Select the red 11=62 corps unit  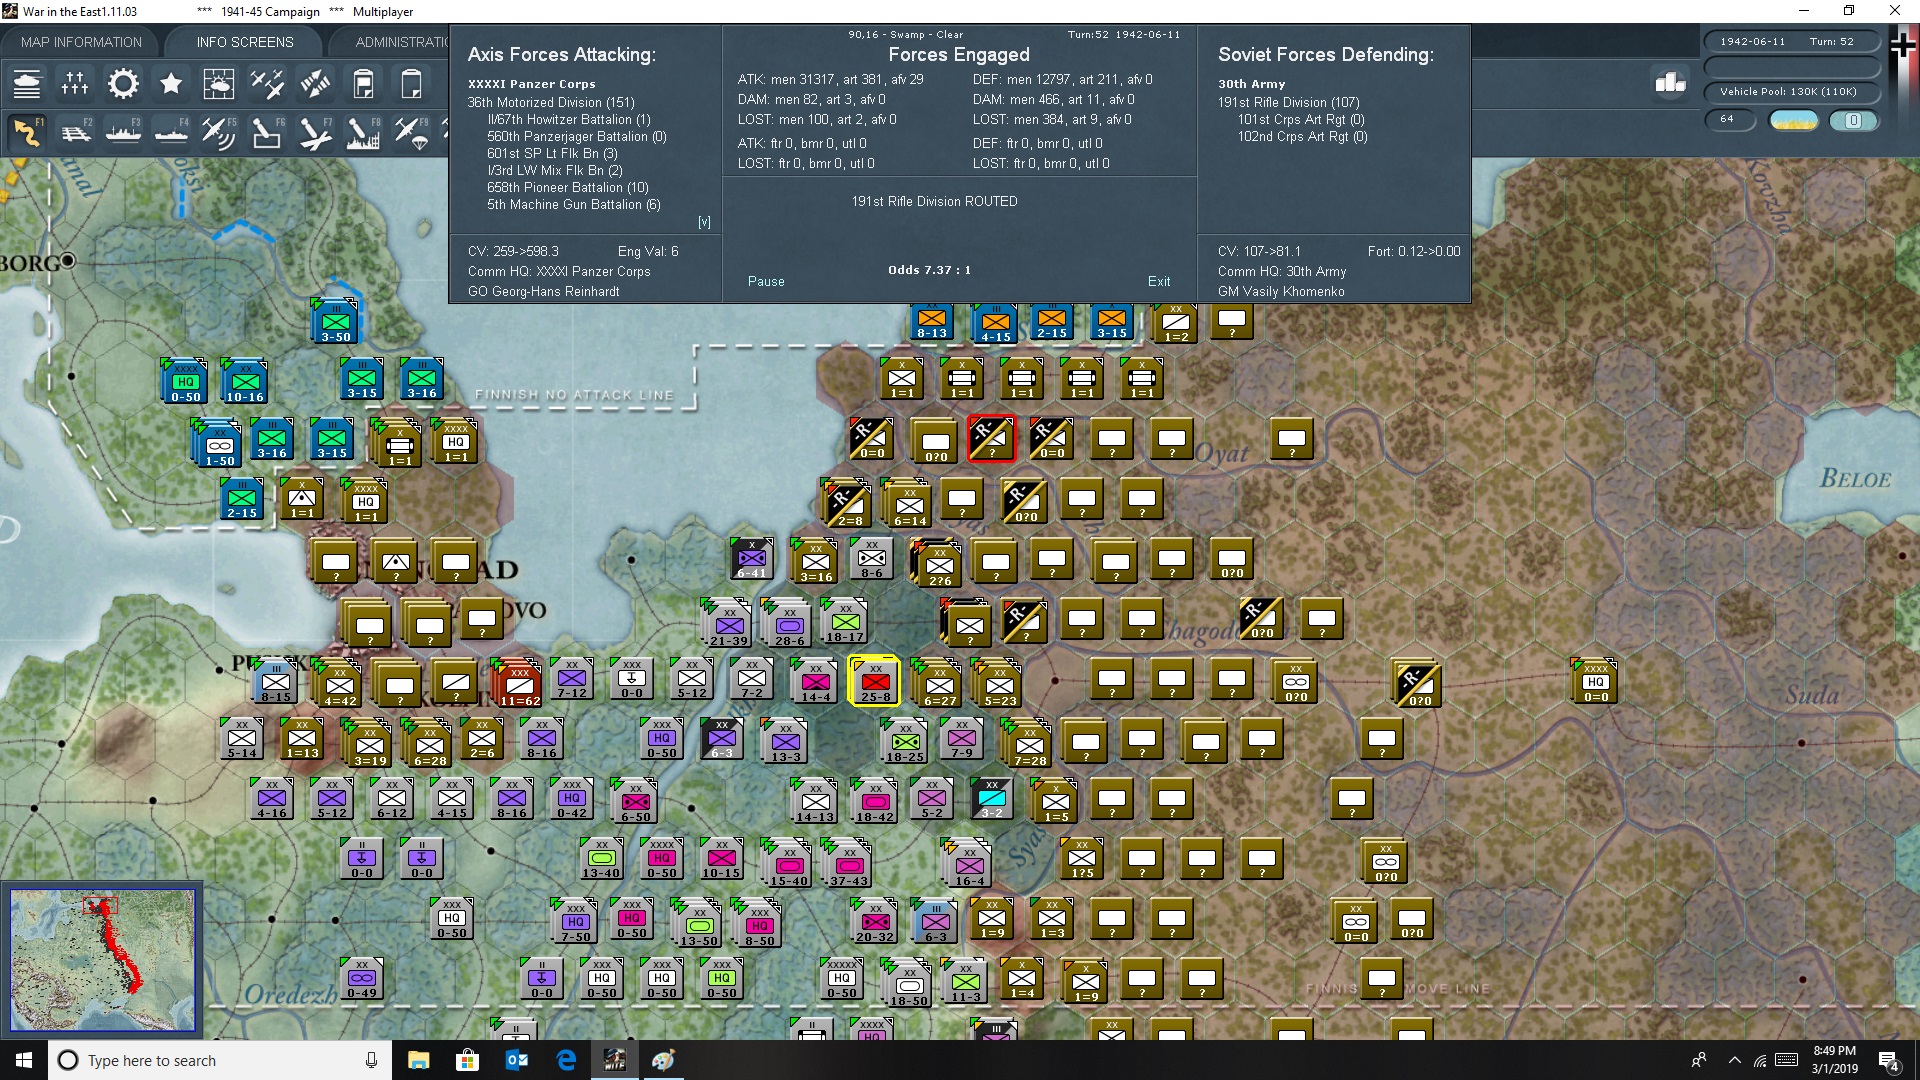[519, 682]
